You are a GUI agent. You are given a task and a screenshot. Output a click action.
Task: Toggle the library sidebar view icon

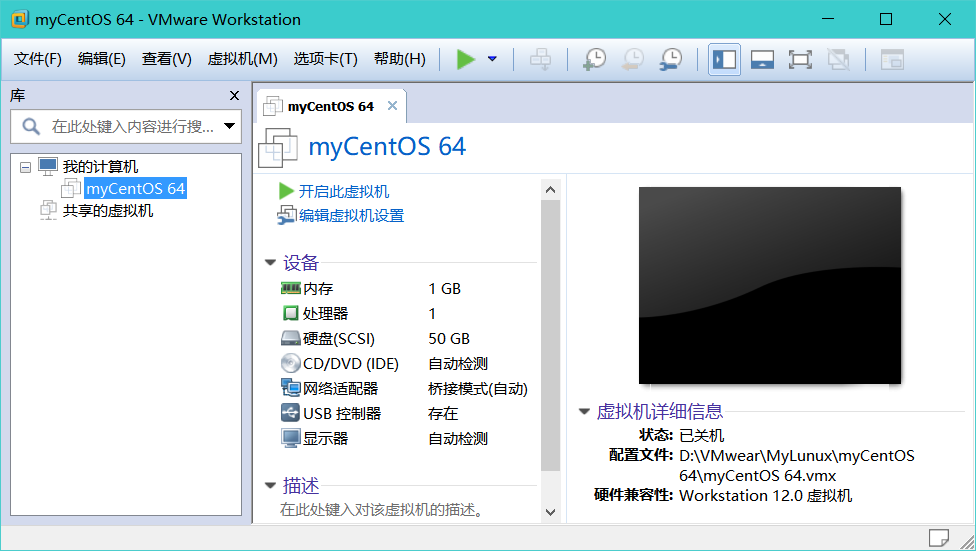tap(725, 60)
